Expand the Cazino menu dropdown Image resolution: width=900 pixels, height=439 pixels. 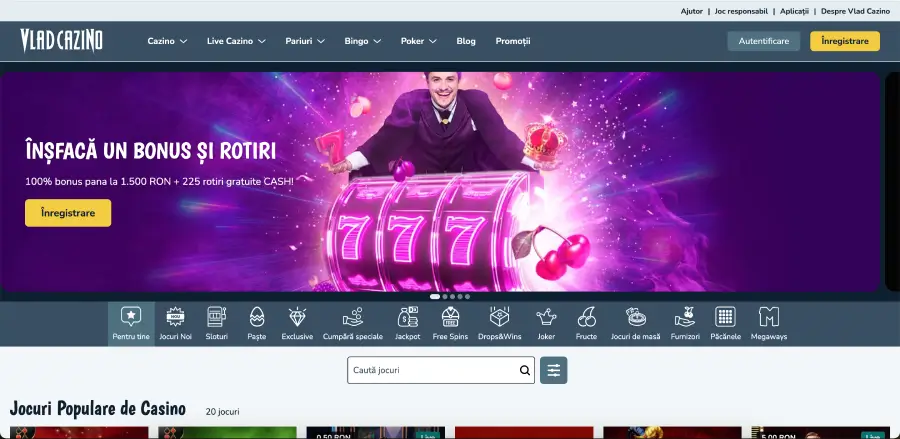(167, 41)
